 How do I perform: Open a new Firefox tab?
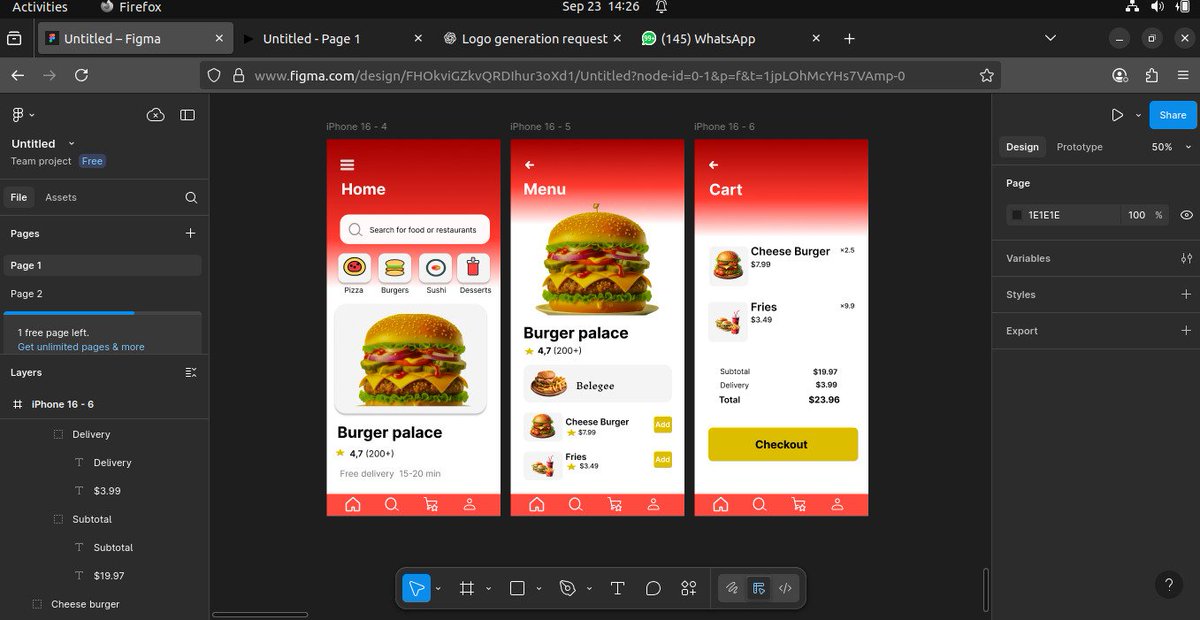(x=849, y=39)
